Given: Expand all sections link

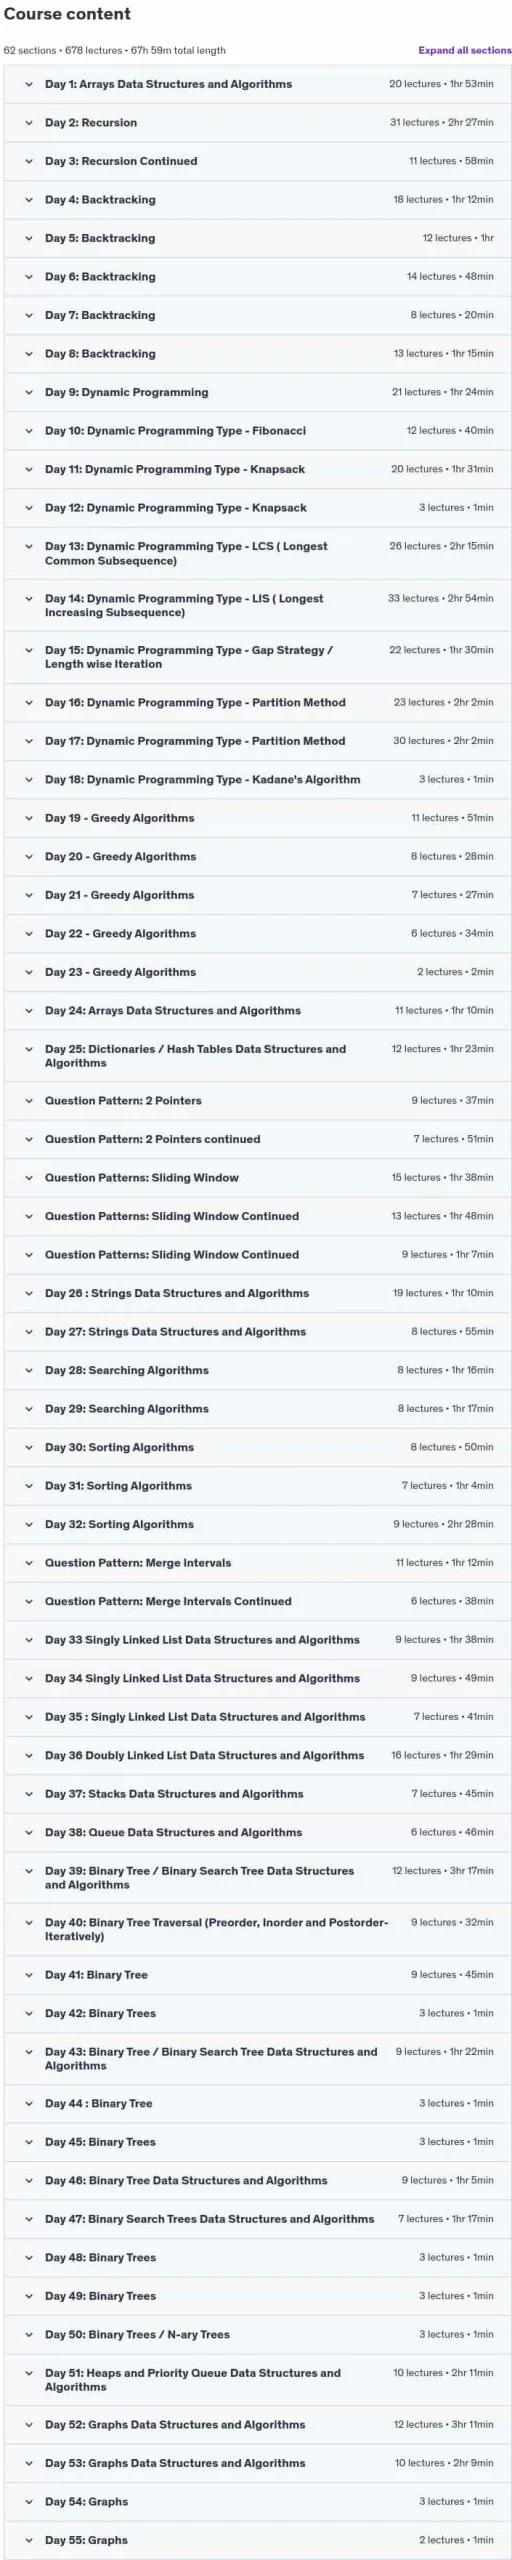Looking at the screenshot, I should click(x=464, y=50).
